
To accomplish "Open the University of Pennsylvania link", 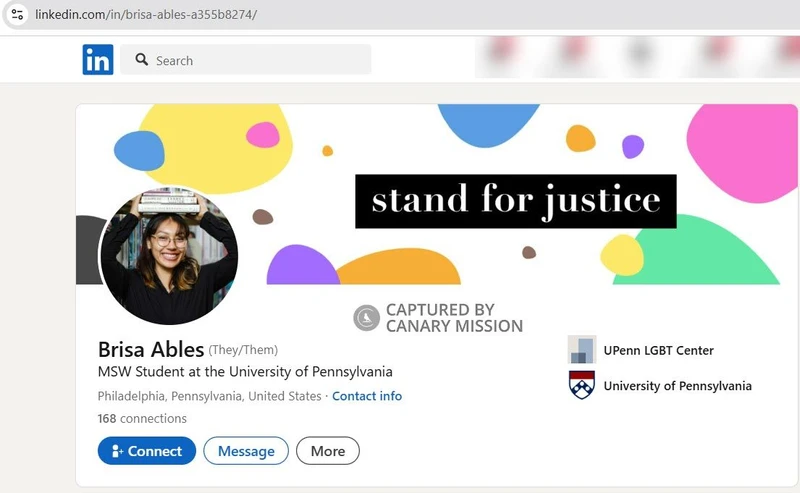I will point(678,386).
